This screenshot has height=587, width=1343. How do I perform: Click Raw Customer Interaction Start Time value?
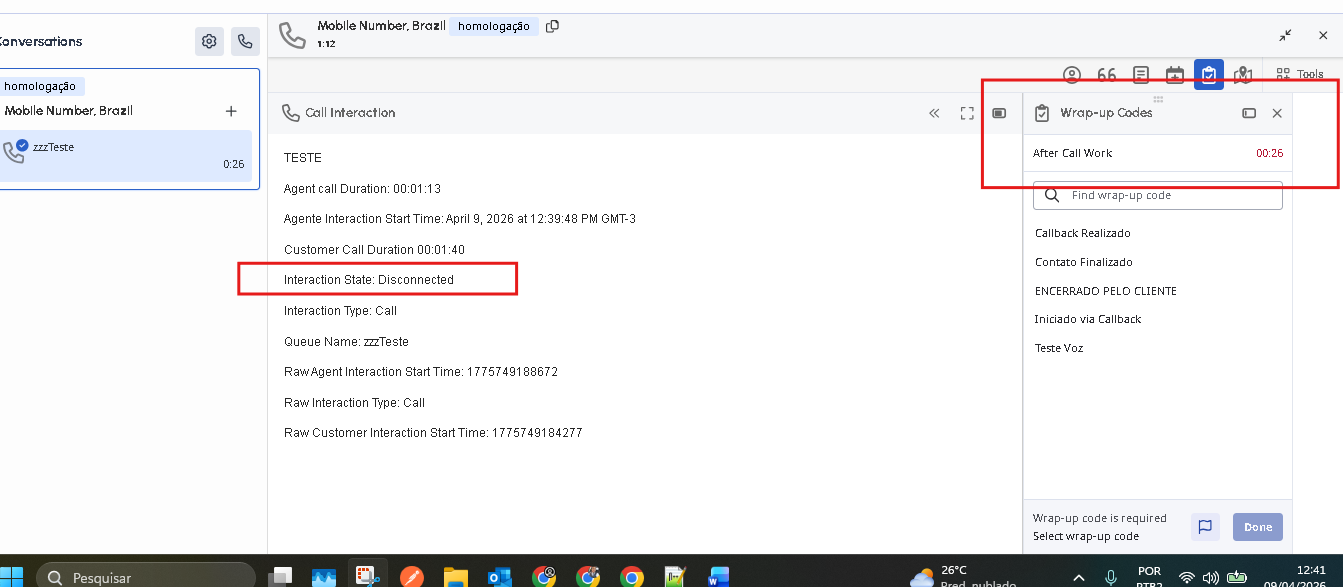point(537,433)
